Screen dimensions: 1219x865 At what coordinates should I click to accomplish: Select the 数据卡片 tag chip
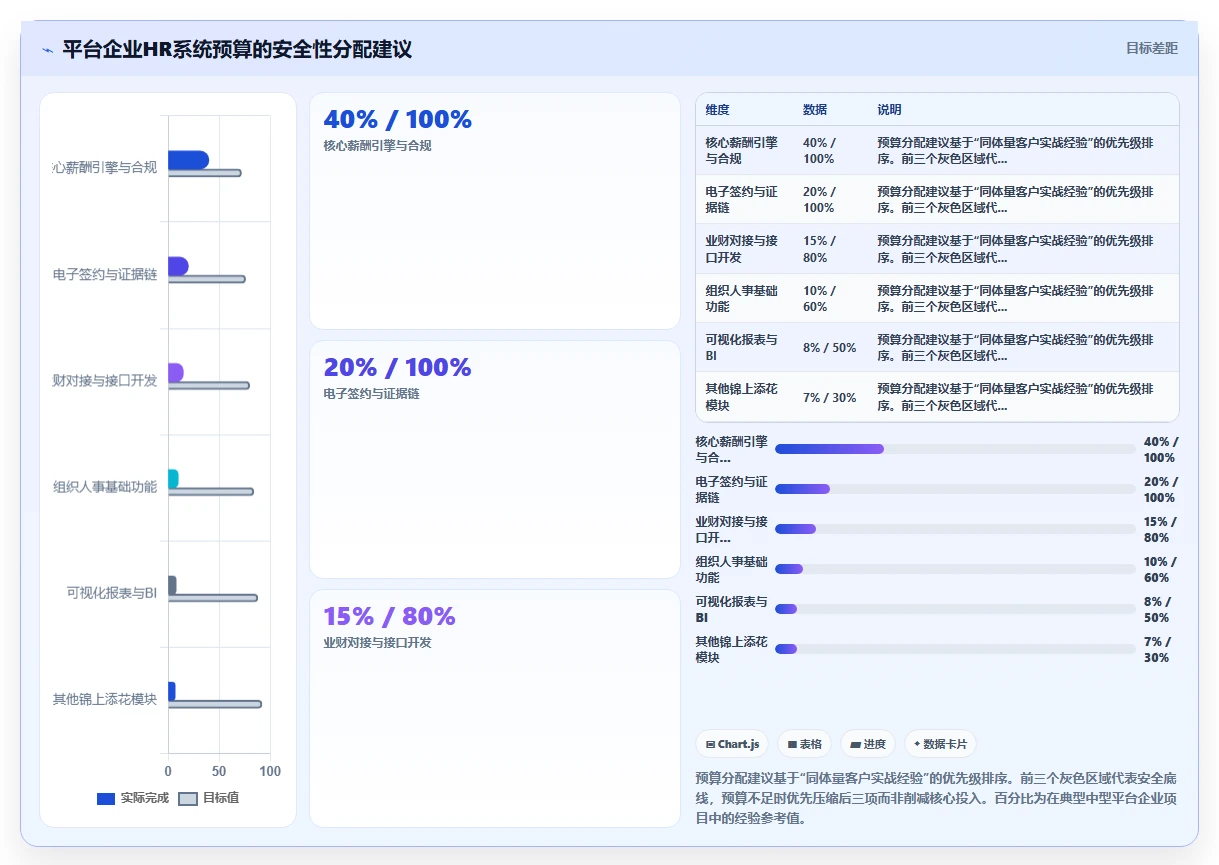940,744
